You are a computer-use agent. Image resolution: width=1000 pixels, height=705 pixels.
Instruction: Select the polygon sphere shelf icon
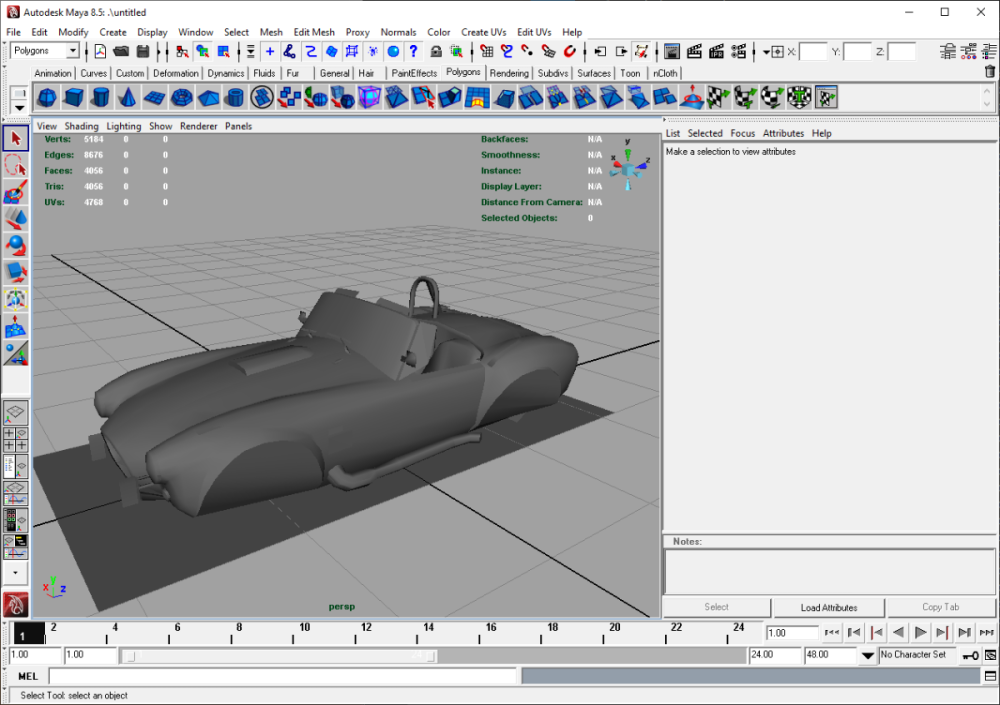[47, 97]
